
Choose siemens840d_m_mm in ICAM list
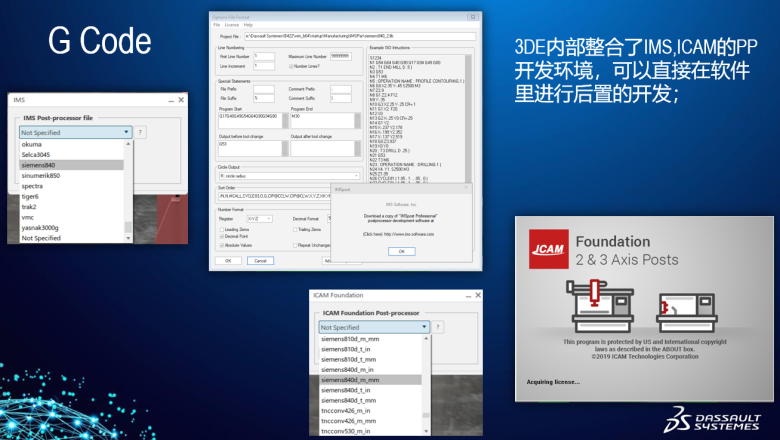[x=370, y=380]
